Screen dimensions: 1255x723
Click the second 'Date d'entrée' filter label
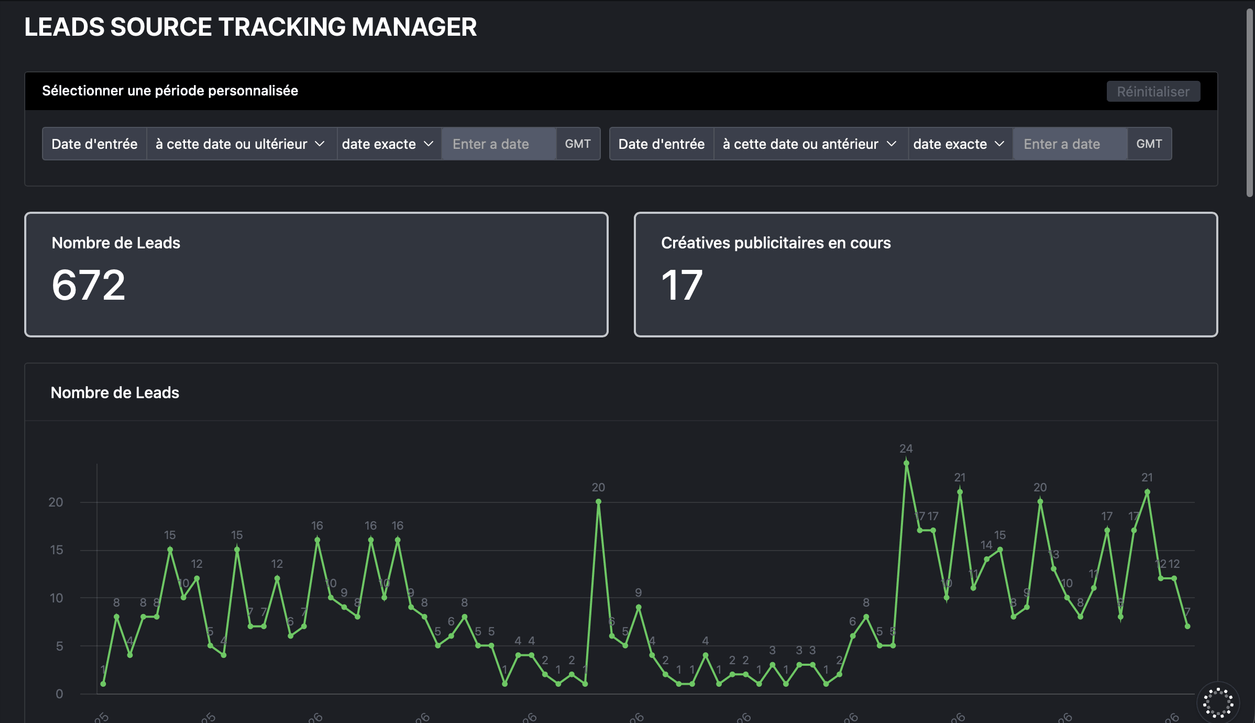(x=662, y=144)
